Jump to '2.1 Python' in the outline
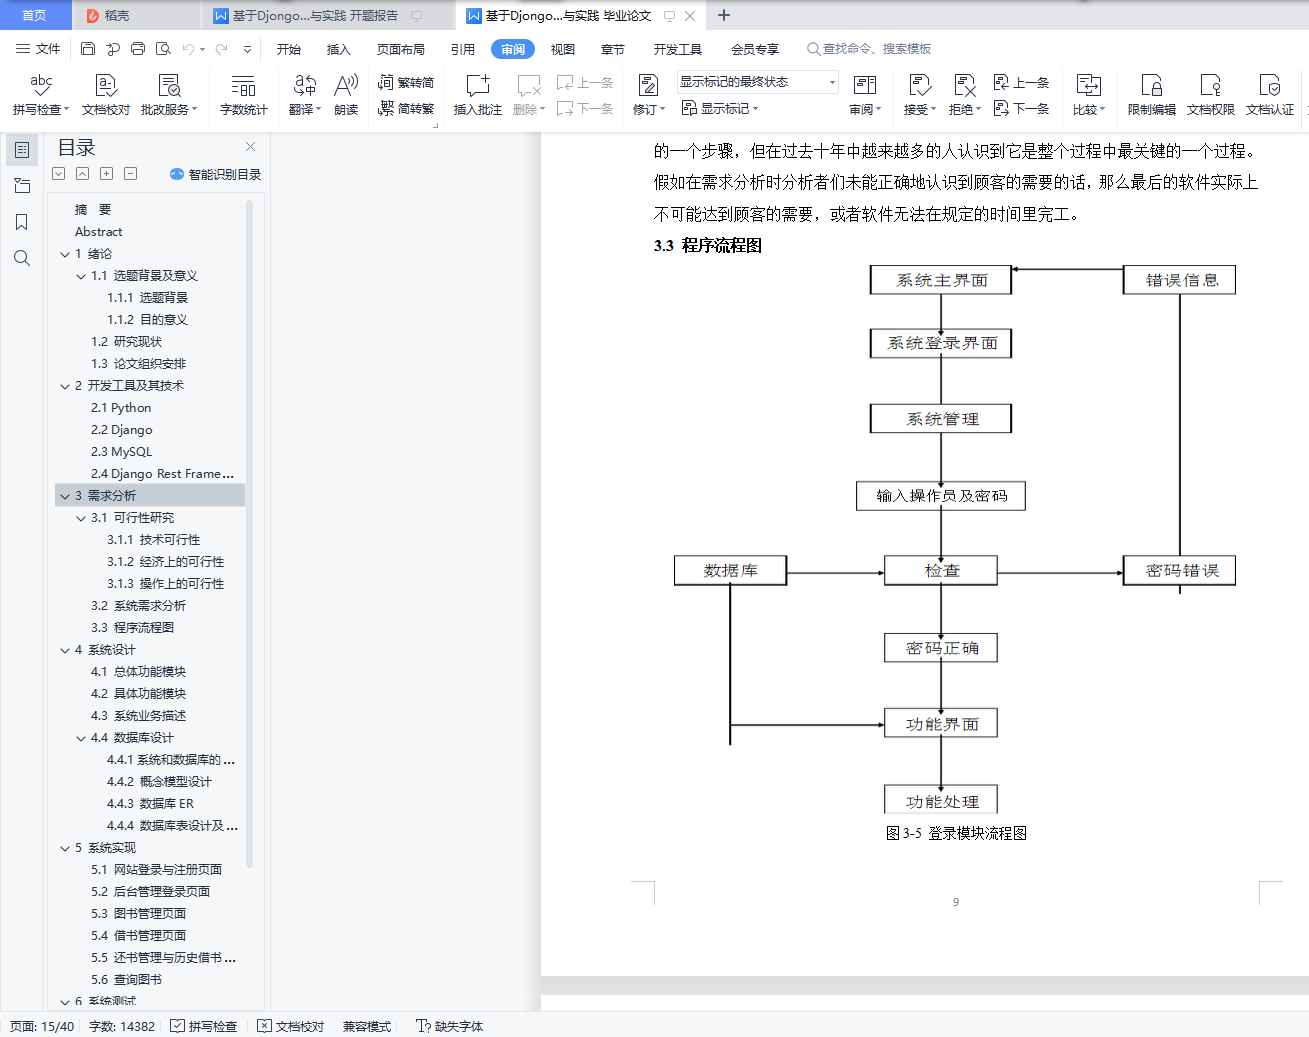The height and width of the screenshot is (1037, 1309). (x=121, y=408)
